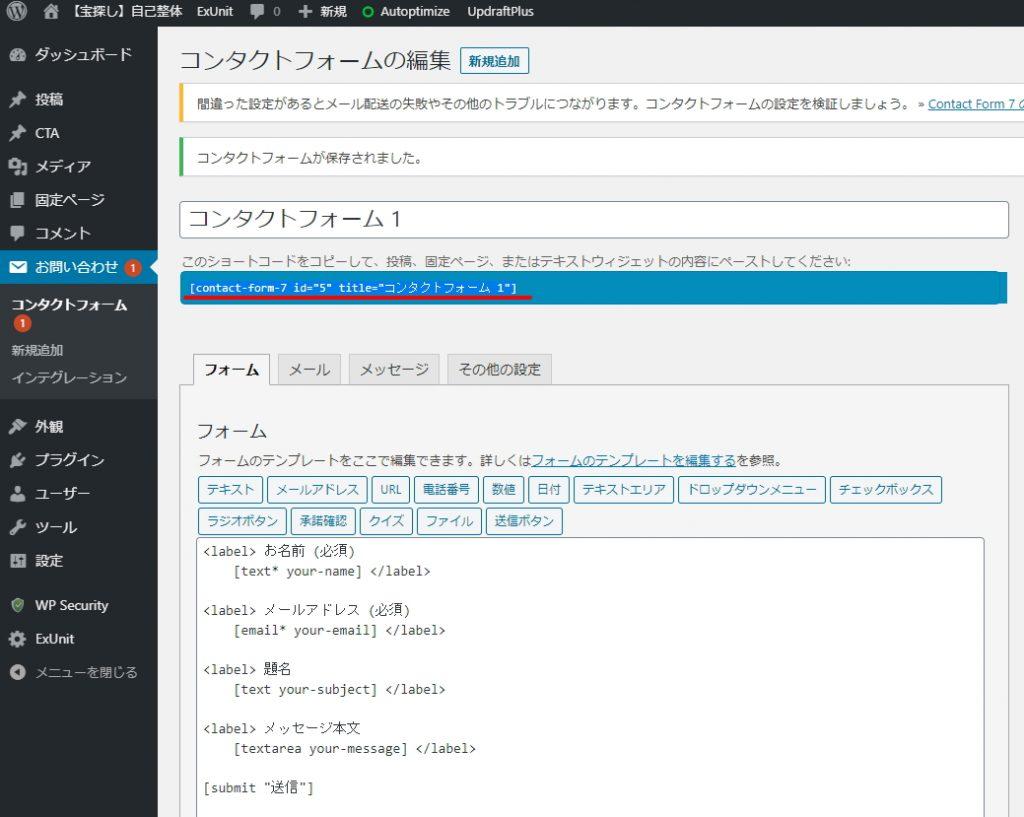Insert a 数値 tag
The width and height of the screenshot is (1024, 817).
coord(504,490)
